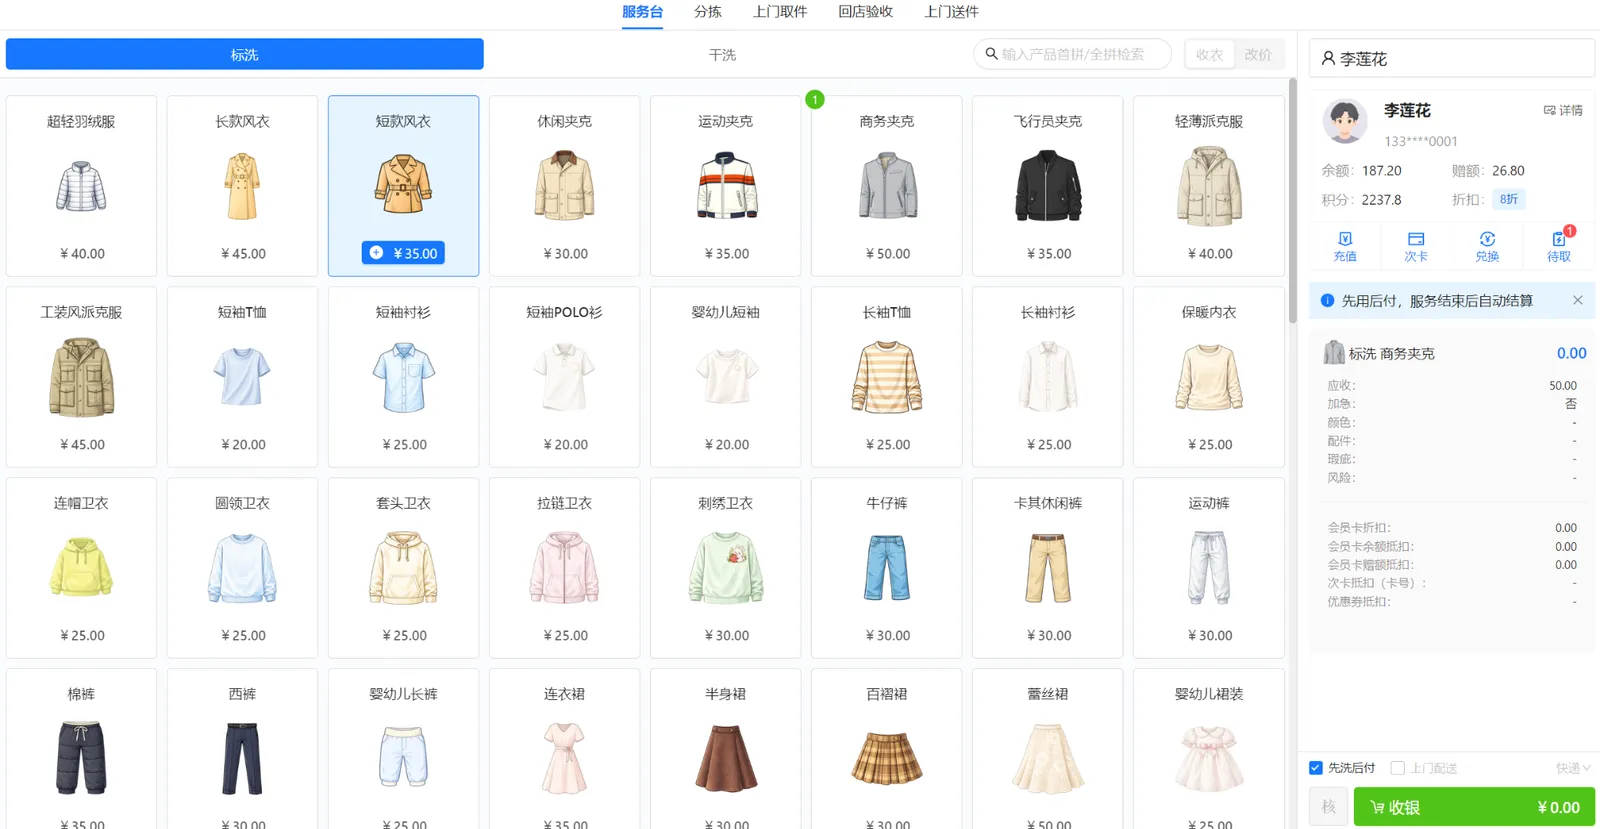1600x829 pixels.
Task: Click the 收衣 button
Action: click(x=1210, y=54)
